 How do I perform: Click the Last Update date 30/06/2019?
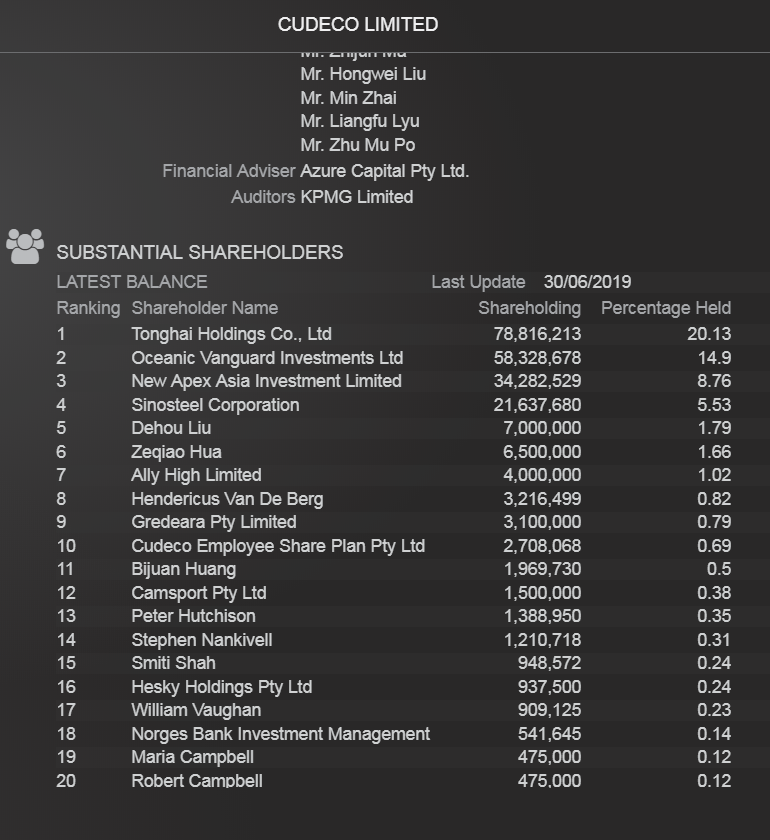pyautogui.click(x=587, y=282)
